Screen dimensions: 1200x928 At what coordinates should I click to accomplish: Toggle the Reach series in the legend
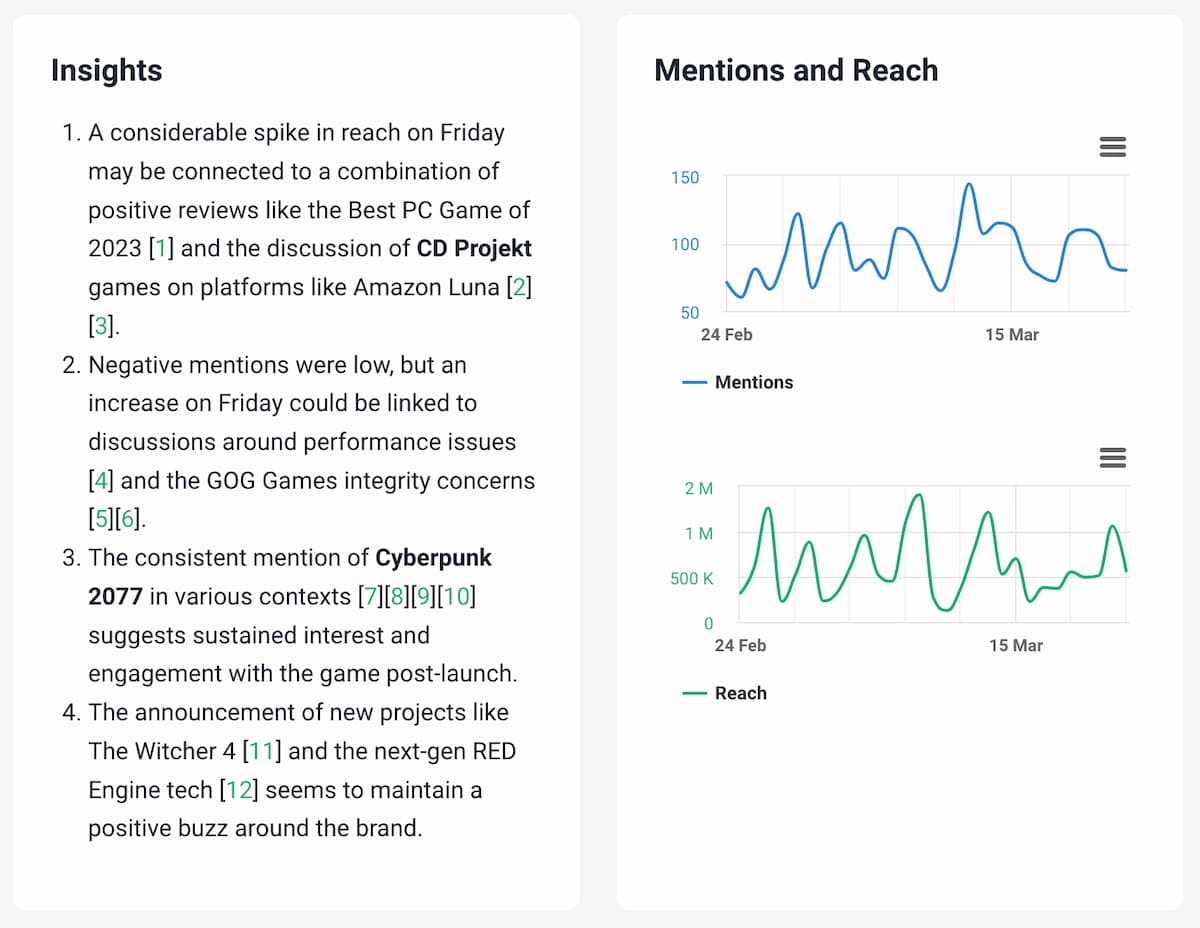[x=743, y=693]
